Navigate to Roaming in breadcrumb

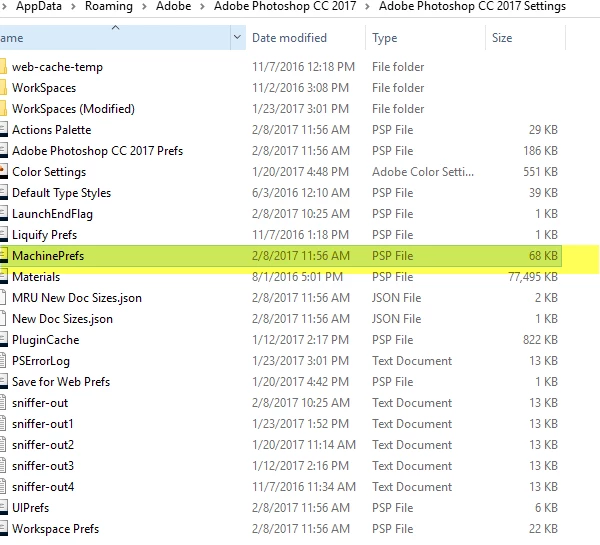(109, 6)
